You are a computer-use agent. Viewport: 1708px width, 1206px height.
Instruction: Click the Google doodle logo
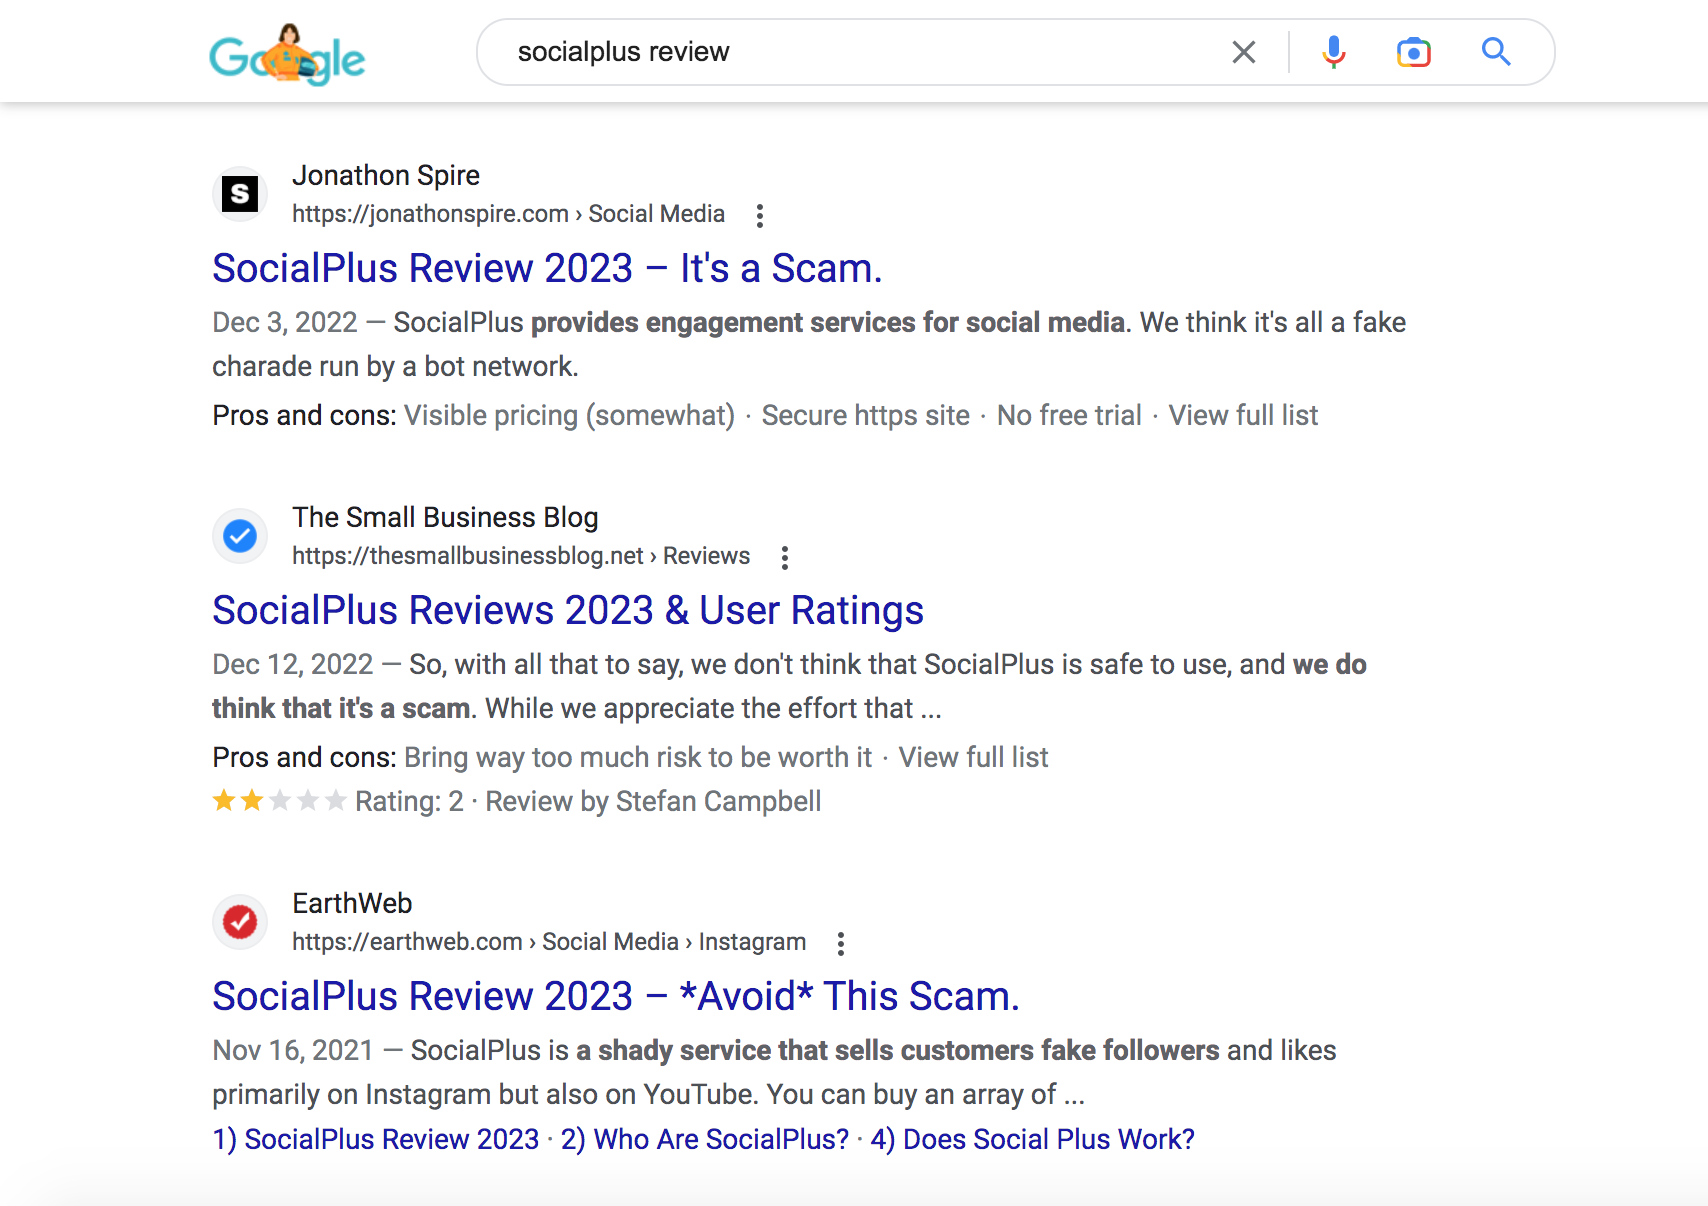[287, 55]
